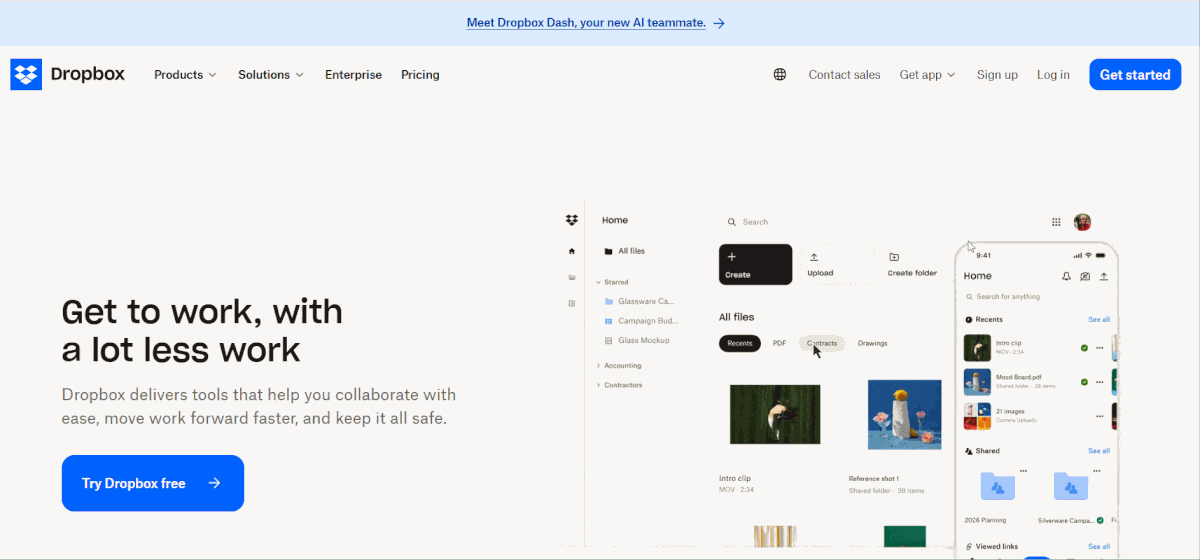Click Contact sales
Screen dimensions: 1200x560
click(845, 75)
